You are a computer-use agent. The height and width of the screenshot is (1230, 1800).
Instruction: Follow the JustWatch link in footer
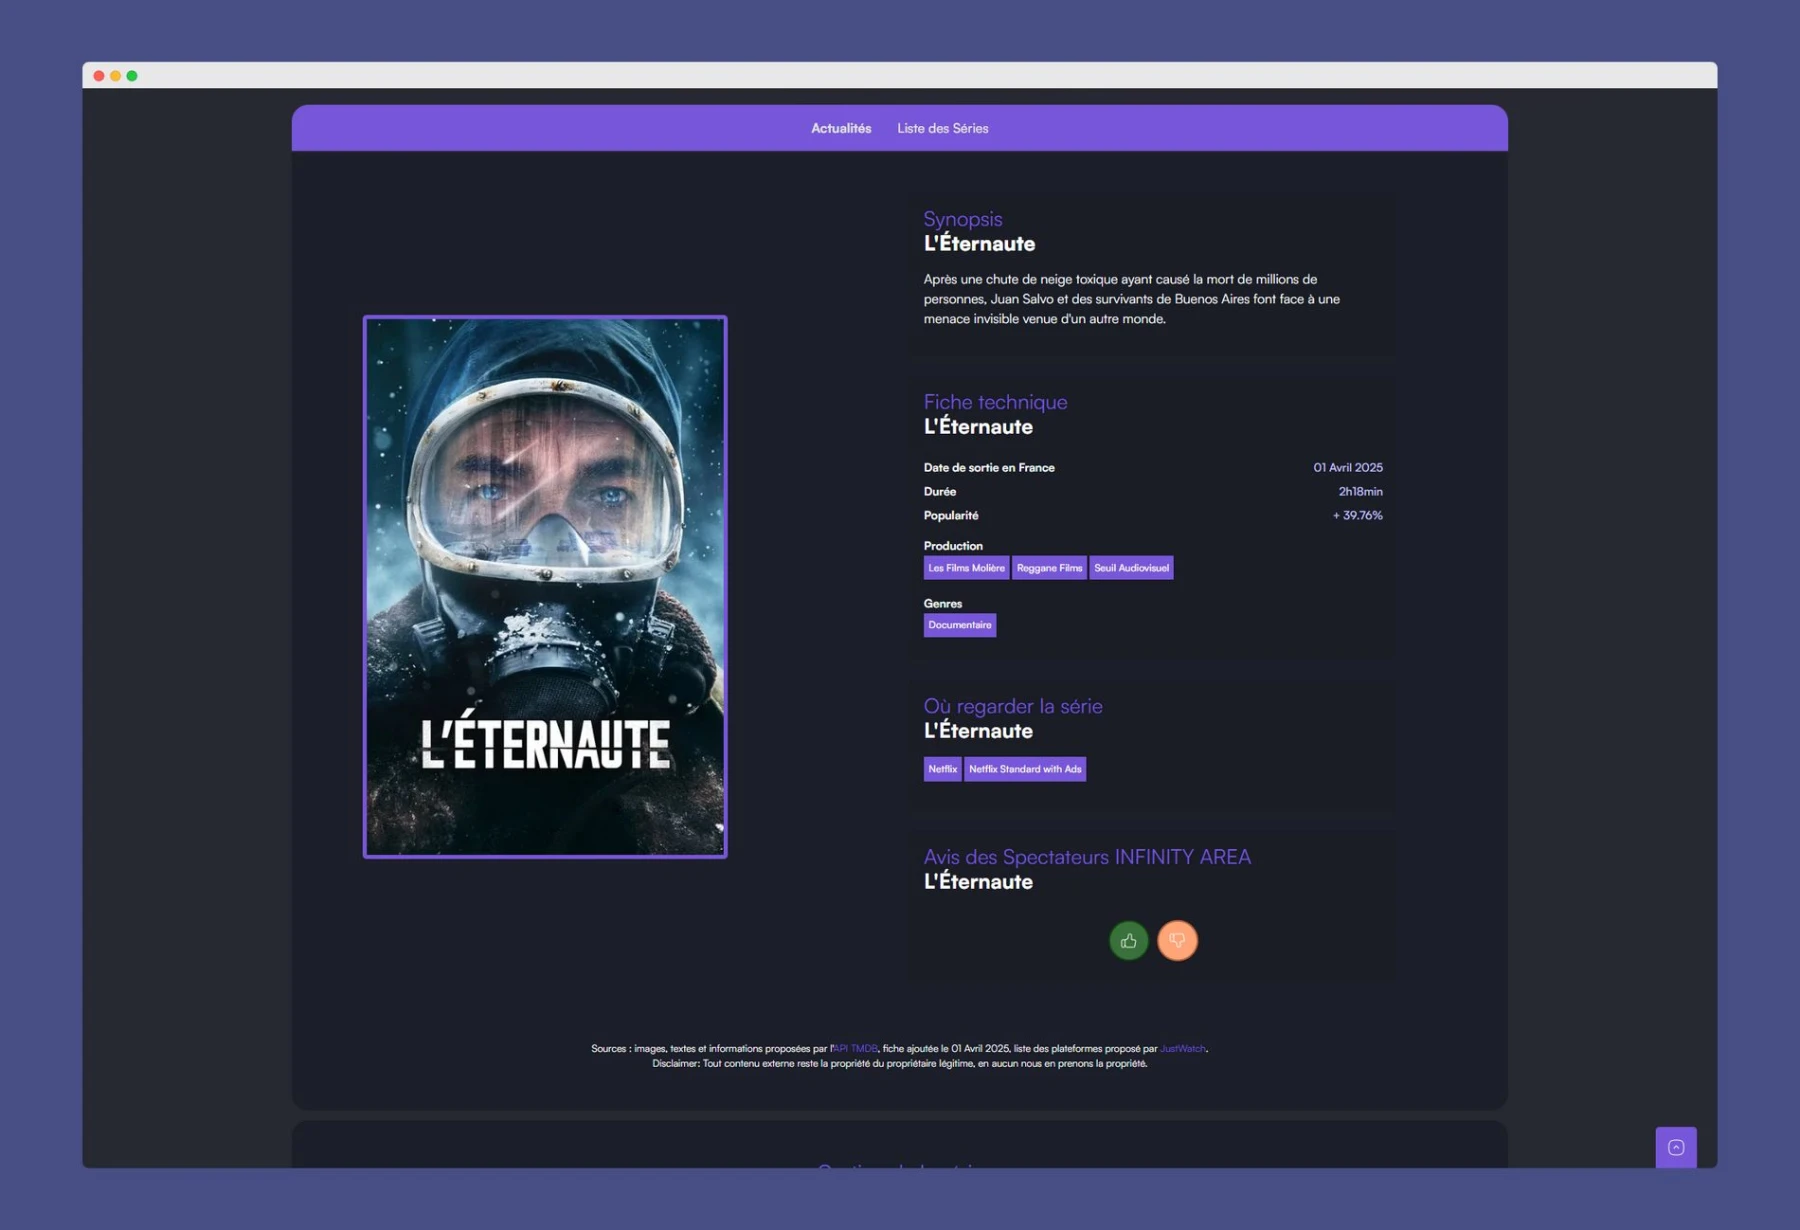[x=1182, y=1049]
